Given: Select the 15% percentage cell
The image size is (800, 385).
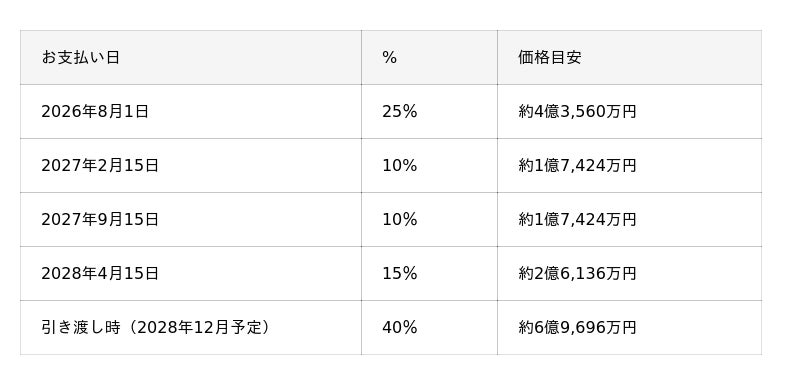Looking at the screenshot, I should click(x=429, y=274).
